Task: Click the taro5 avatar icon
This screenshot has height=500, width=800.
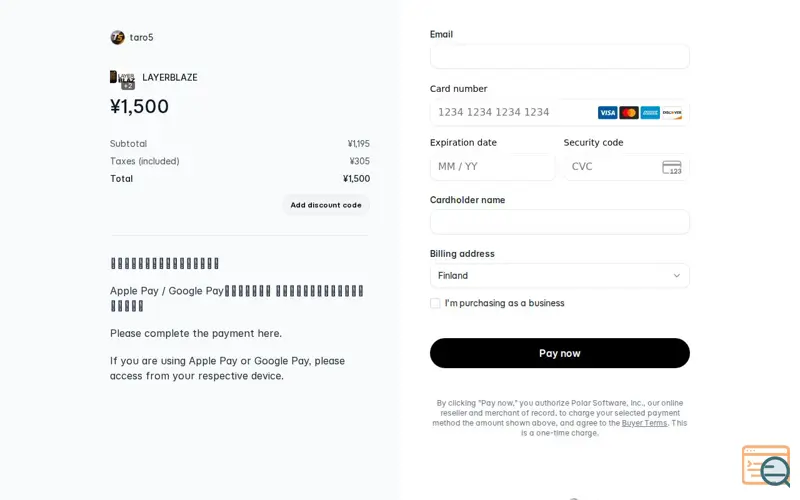Action: point(117,37)
